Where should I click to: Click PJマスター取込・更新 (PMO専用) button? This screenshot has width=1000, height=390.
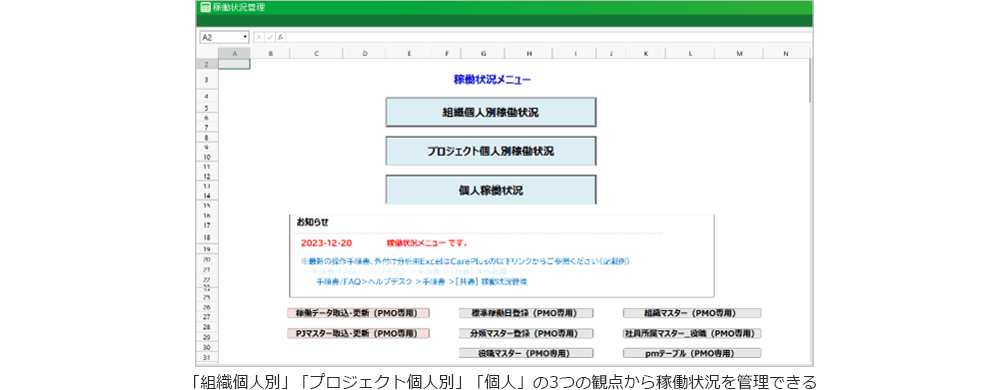tap(358, 333)
